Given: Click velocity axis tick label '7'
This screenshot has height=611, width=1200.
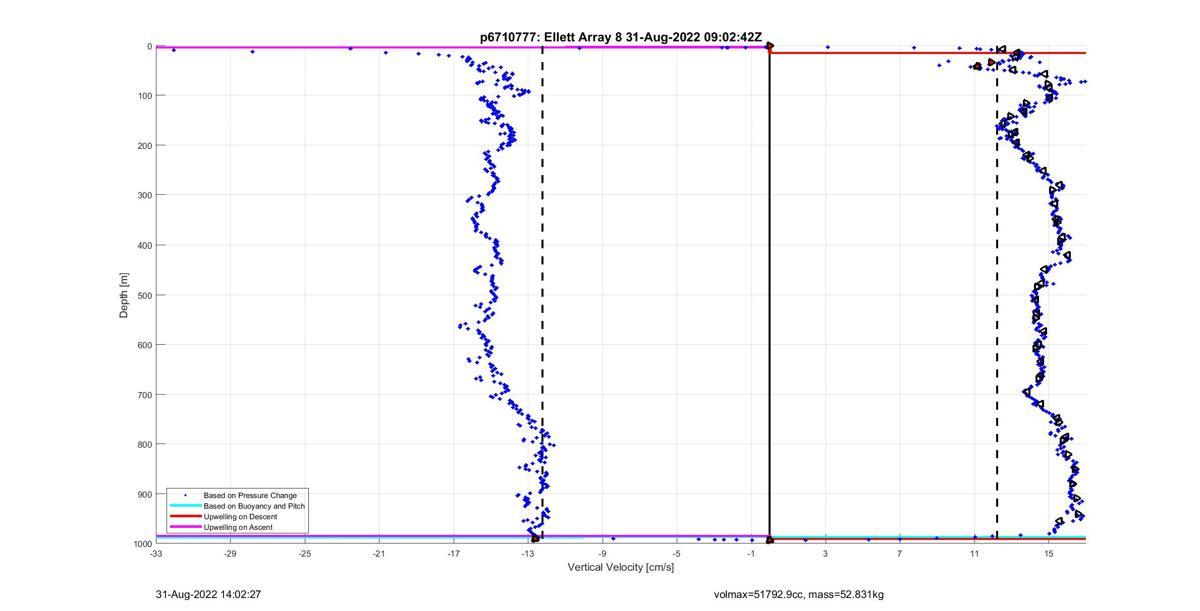Looking at the screenshot, I should pyautogui.click(x=900, y=553).
